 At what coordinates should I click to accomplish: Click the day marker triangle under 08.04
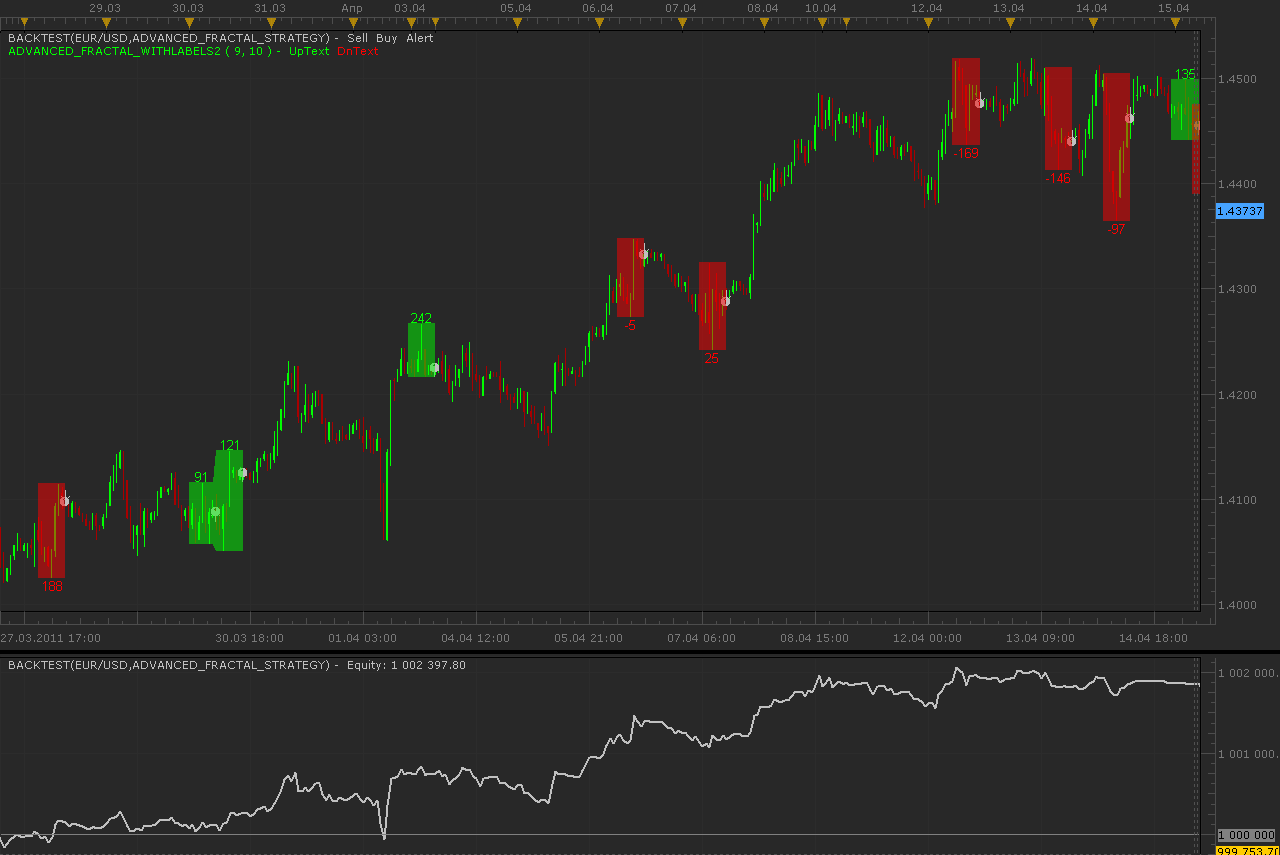coord(763,22)
